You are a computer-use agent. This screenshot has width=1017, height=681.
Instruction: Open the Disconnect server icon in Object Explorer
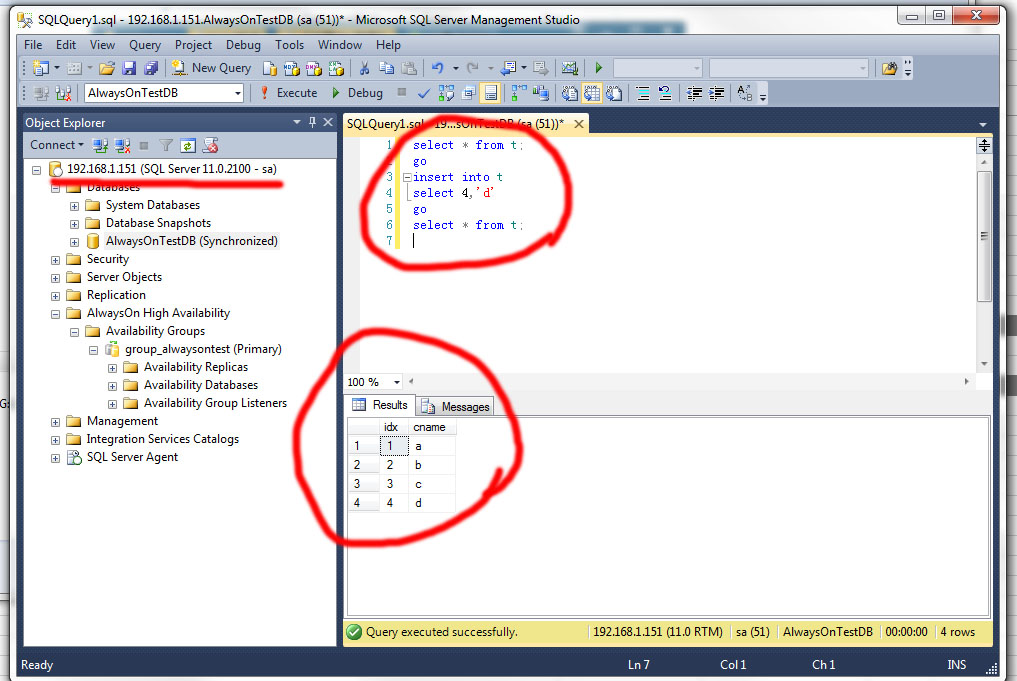pyautogui.click(x=121, y=145)
